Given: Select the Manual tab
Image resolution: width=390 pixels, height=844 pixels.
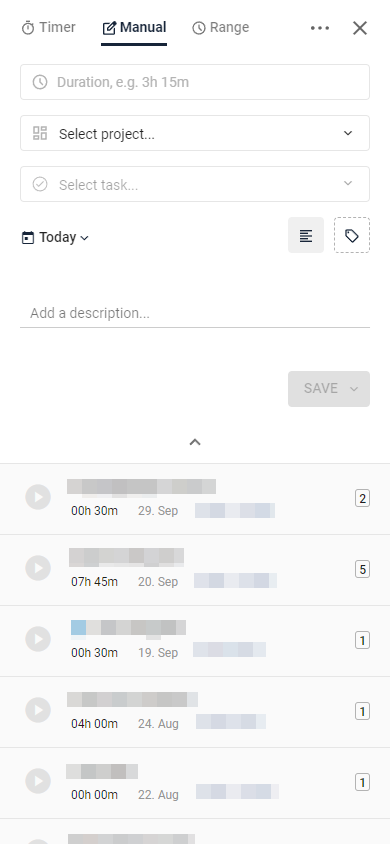Looking at the screenshot, I should [134, 27].
